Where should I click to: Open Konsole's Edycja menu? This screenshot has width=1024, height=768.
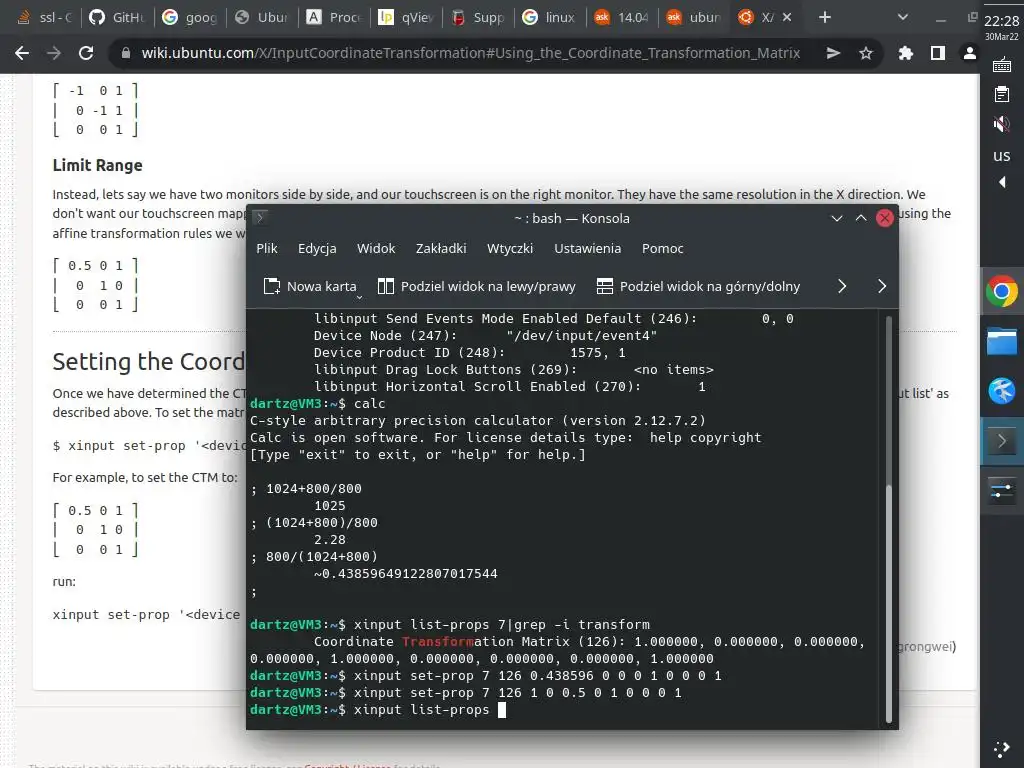[x=317, y=248]
